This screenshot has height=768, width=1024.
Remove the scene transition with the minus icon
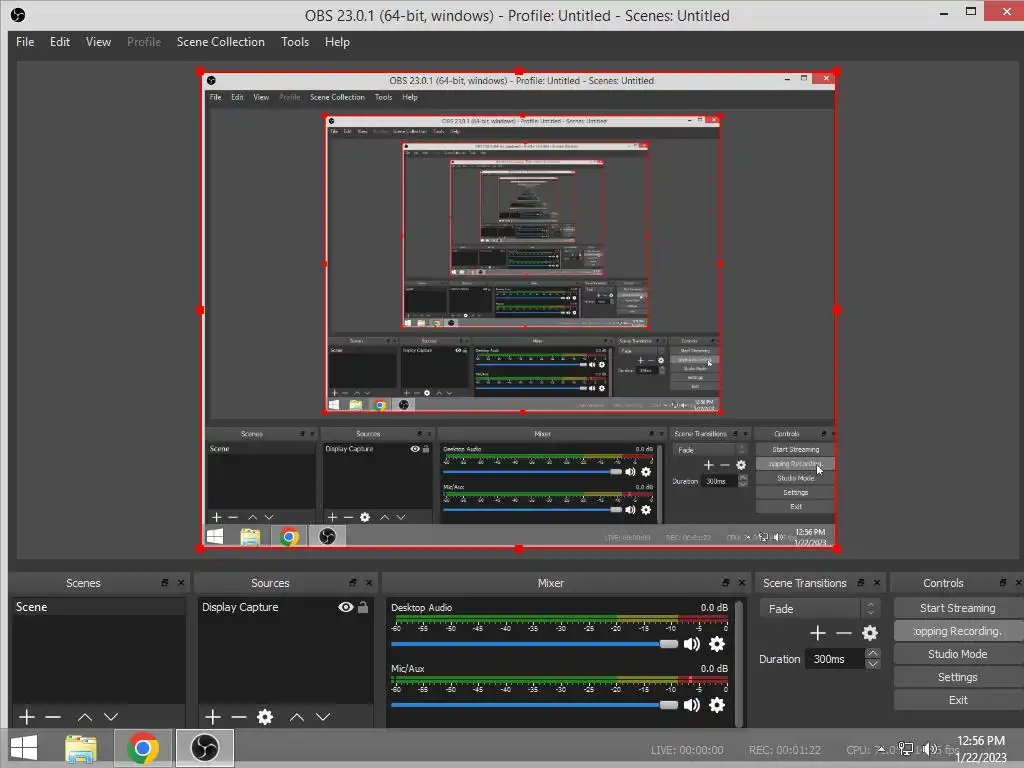[844, 633]
